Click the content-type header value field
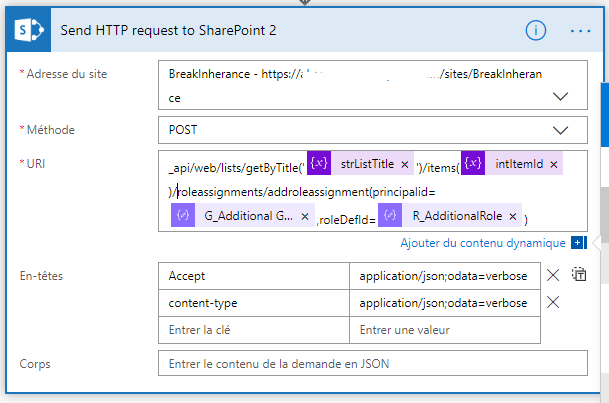 (x=445, y=303)
